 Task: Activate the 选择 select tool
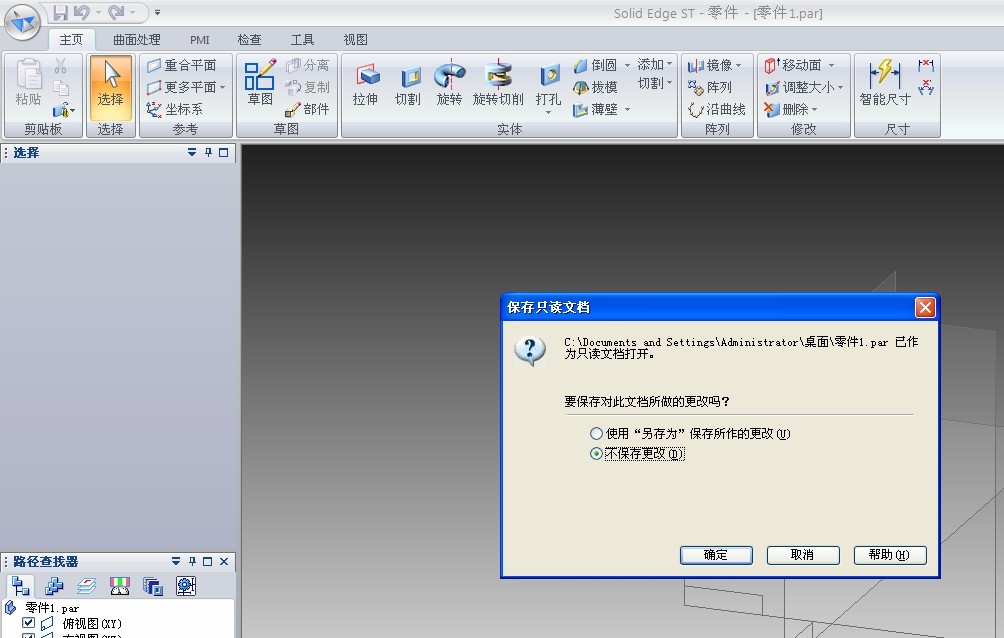click(x=110, y=88)
